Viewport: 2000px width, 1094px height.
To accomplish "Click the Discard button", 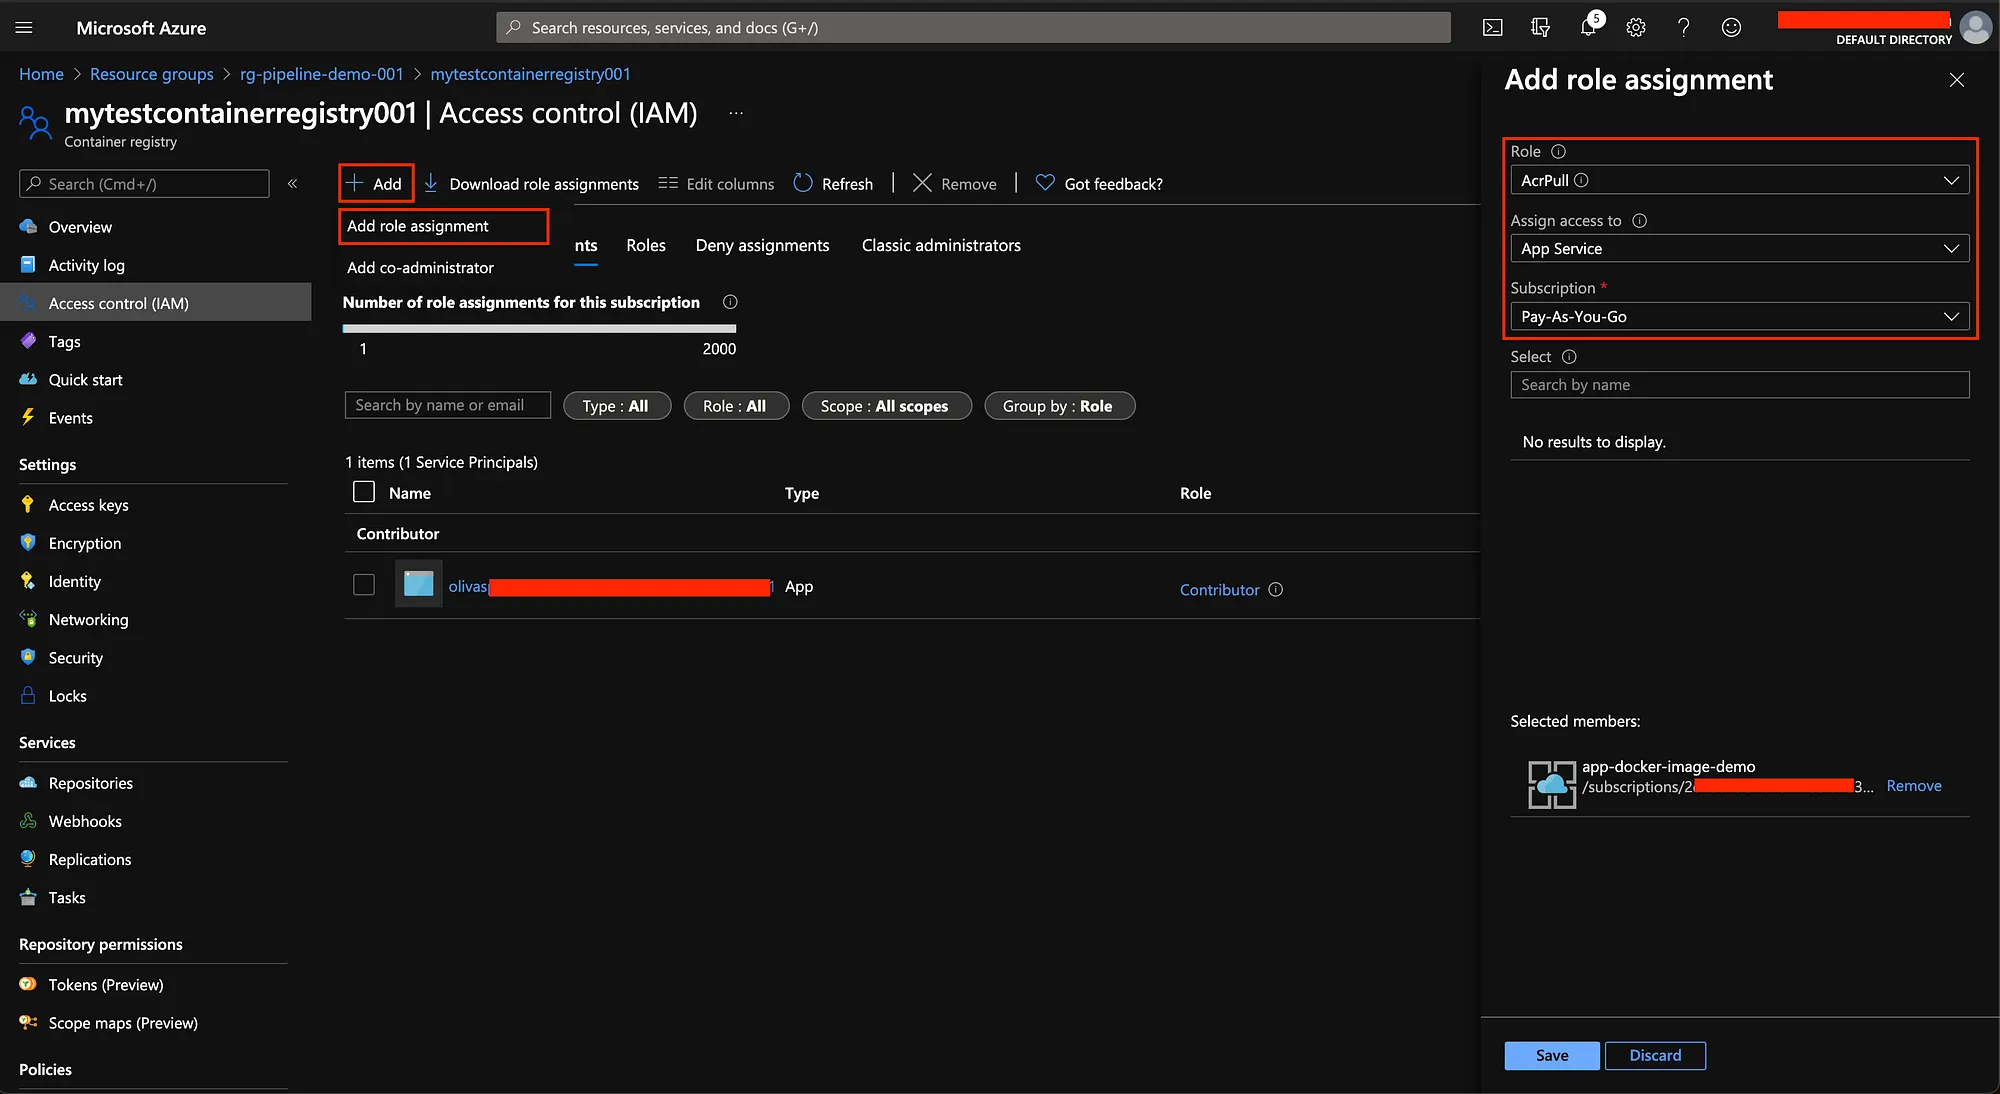I will click(x=1655, y=1056).
